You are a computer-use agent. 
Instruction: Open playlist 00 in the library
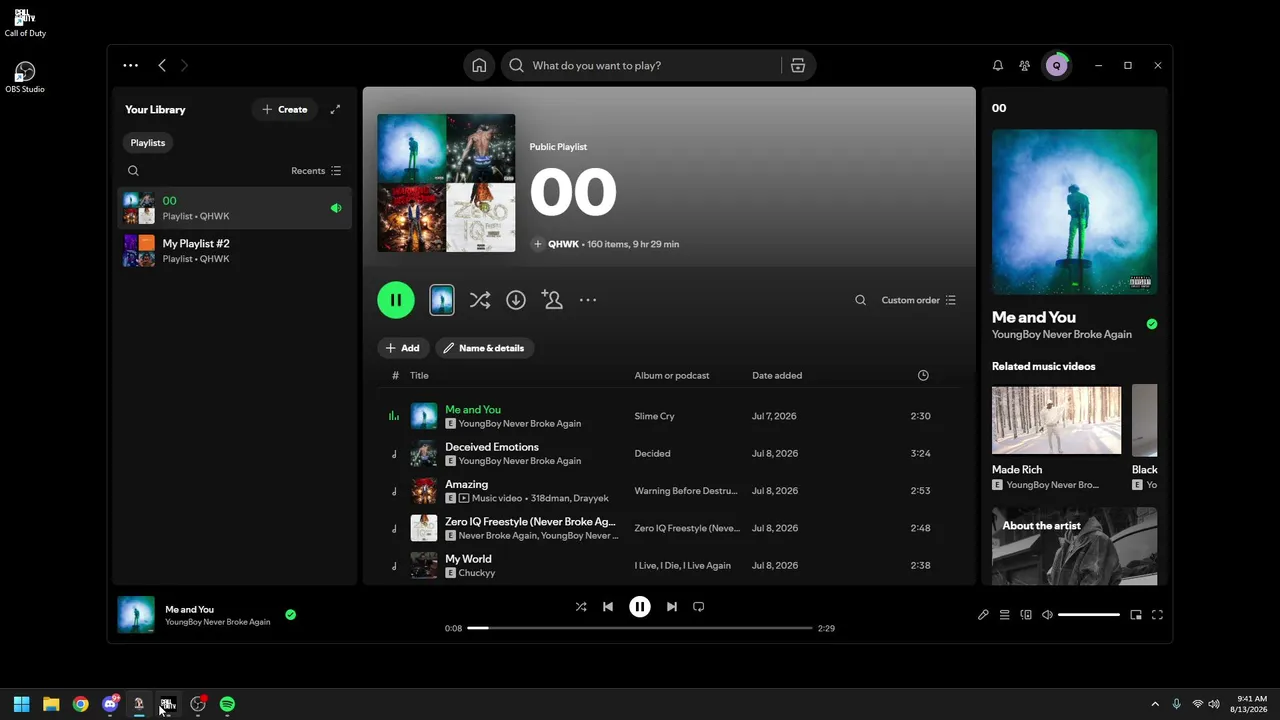pyautogui.click(x=234, y=208)
